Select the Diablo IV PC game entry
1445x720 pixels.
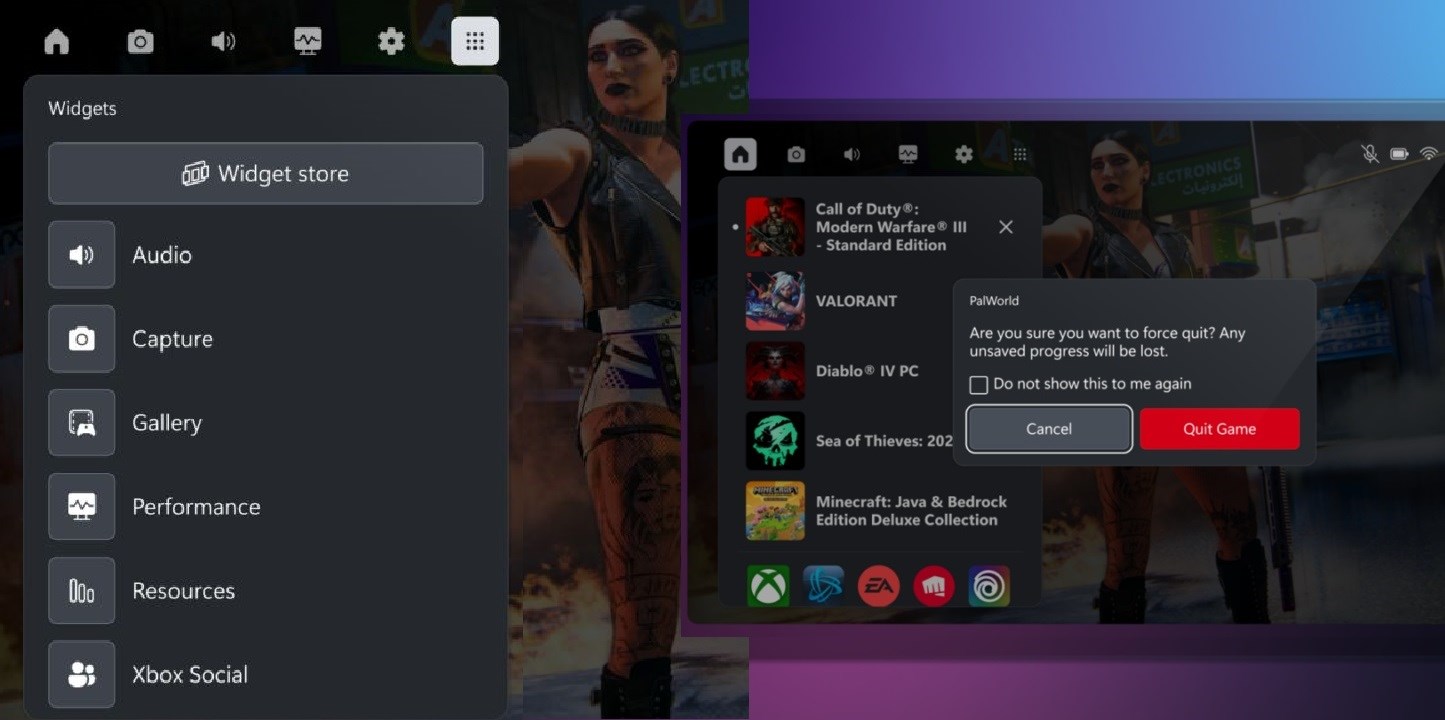click(880, 371)
